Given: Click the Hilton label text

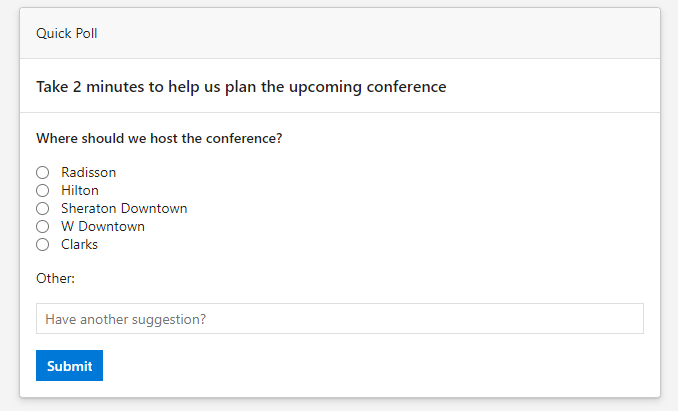Looking at the screenshot, I should coord(80,191).
